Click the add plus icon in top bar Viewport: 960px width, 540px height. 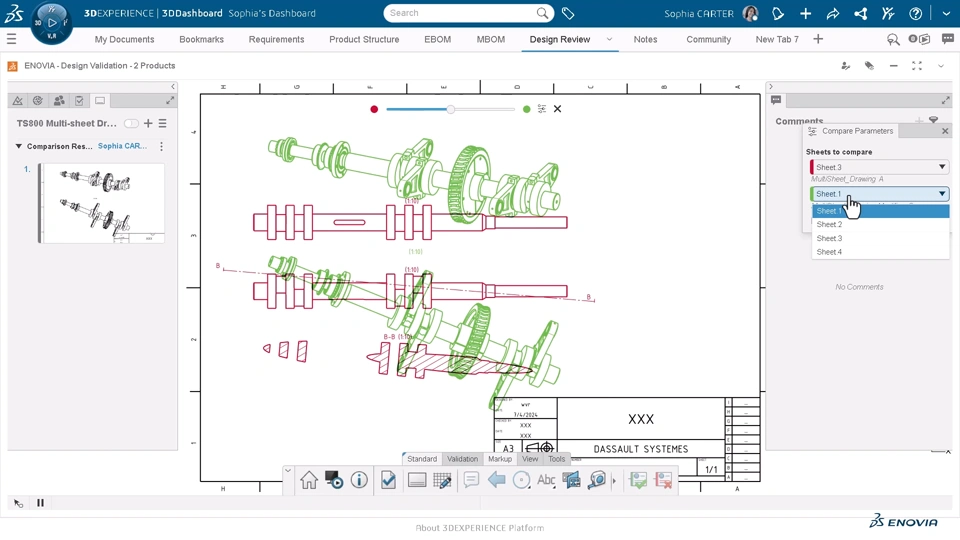805,13
